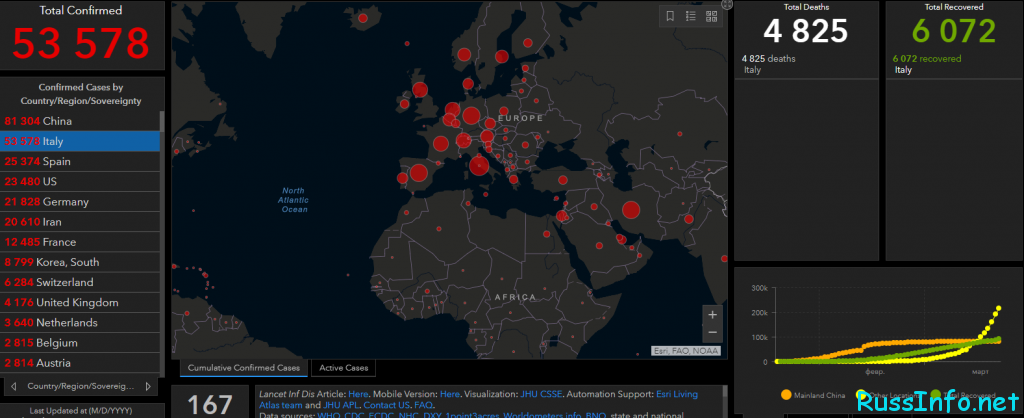Open the map legend icon
This screenshot has width=1024, height=418.
click(691, 16)
